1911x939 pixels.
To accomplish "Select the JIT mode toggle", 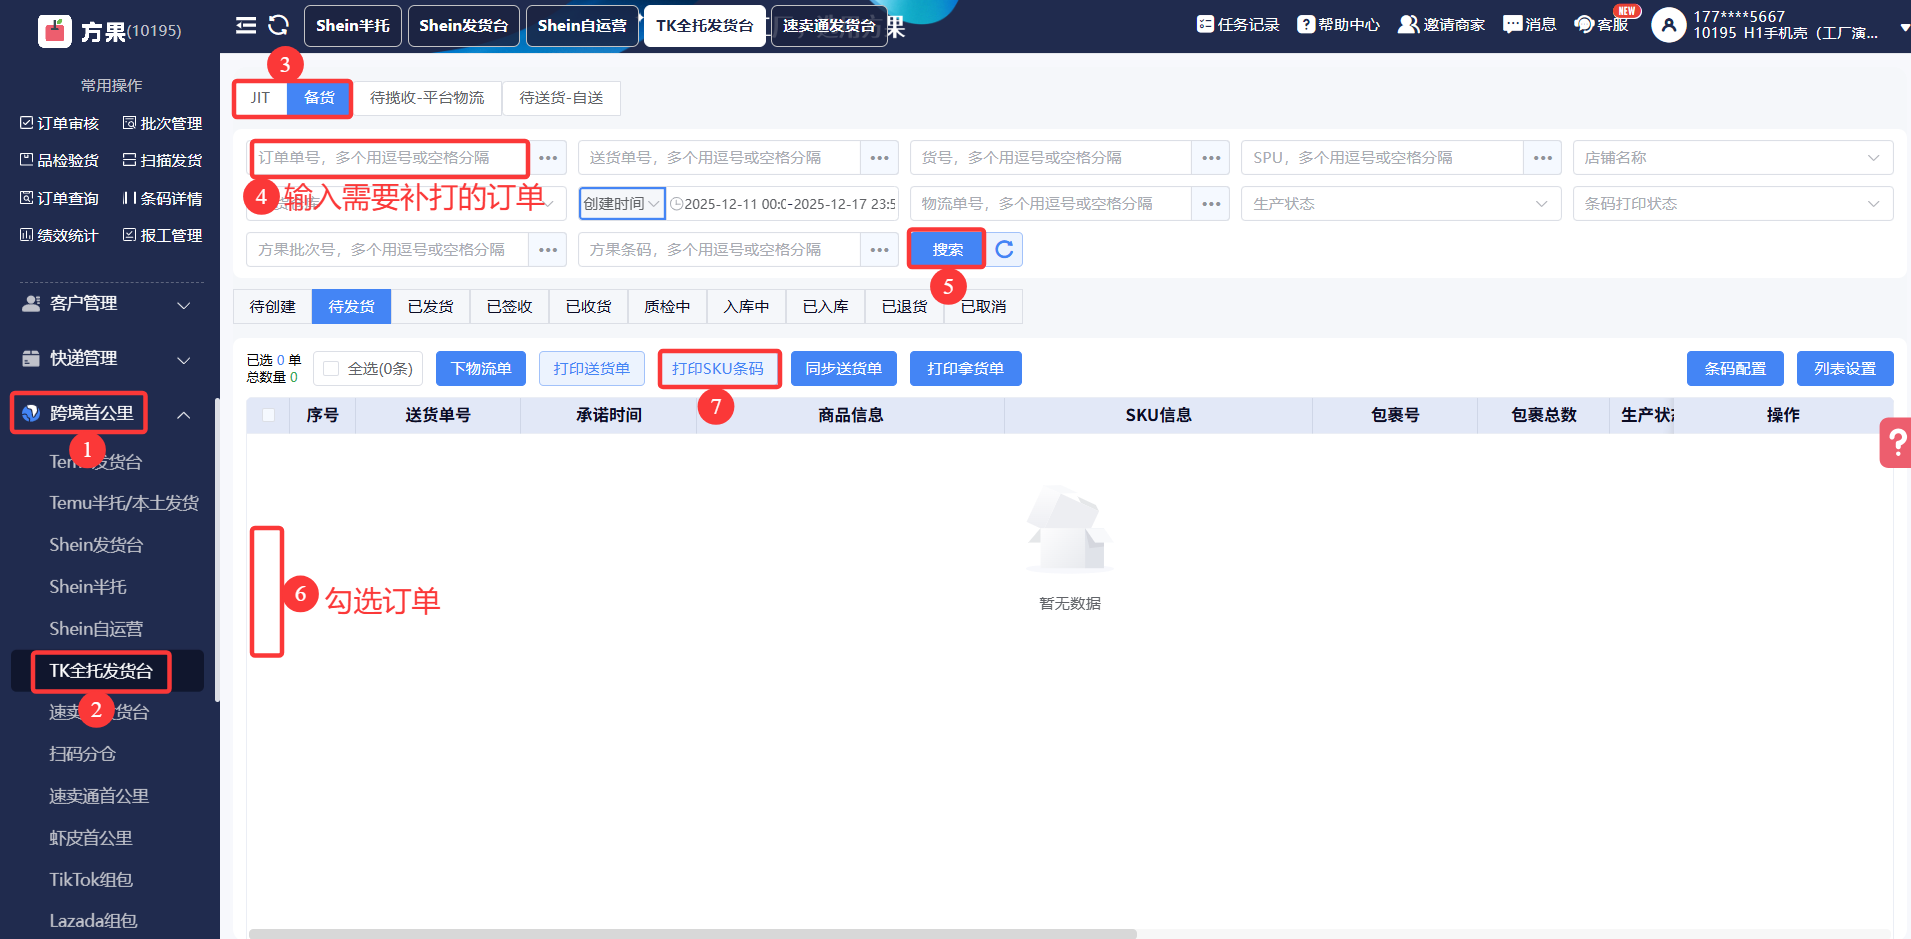I will (260, 98).
